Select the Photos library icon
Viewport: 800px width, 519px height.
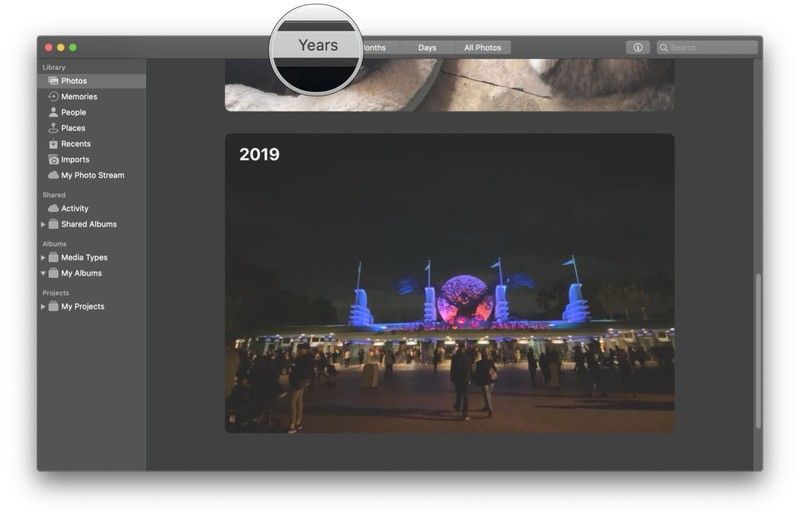(x=53, y=81)
